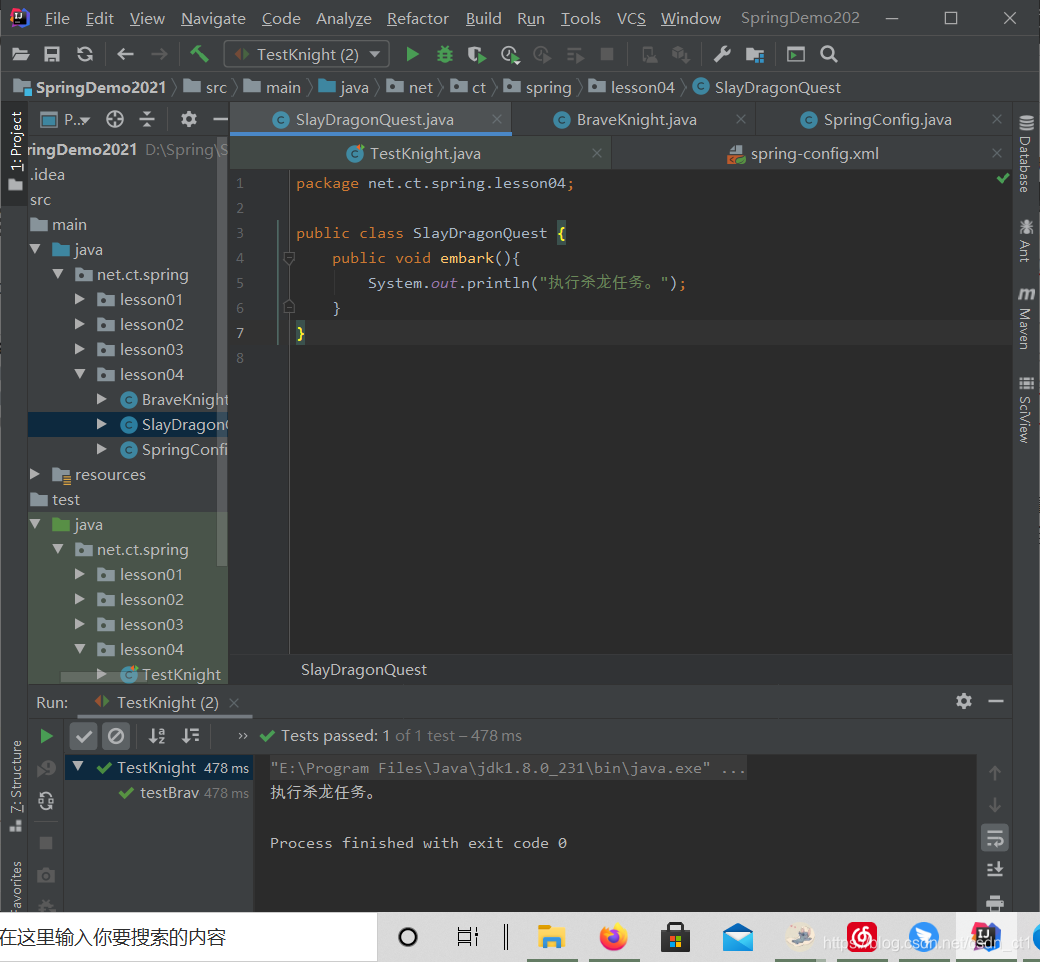This screenshot has height=962, width=1040.
Task: Close TestKnight (2) run tab
Action: 233,703
